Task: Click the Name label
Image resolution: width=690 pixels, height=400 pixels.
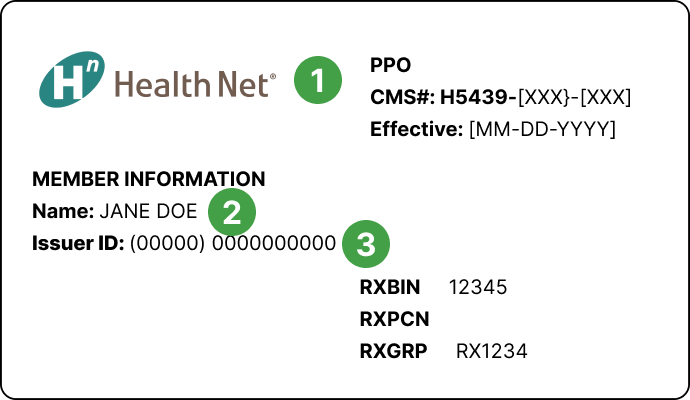Action: click(62, 211)
